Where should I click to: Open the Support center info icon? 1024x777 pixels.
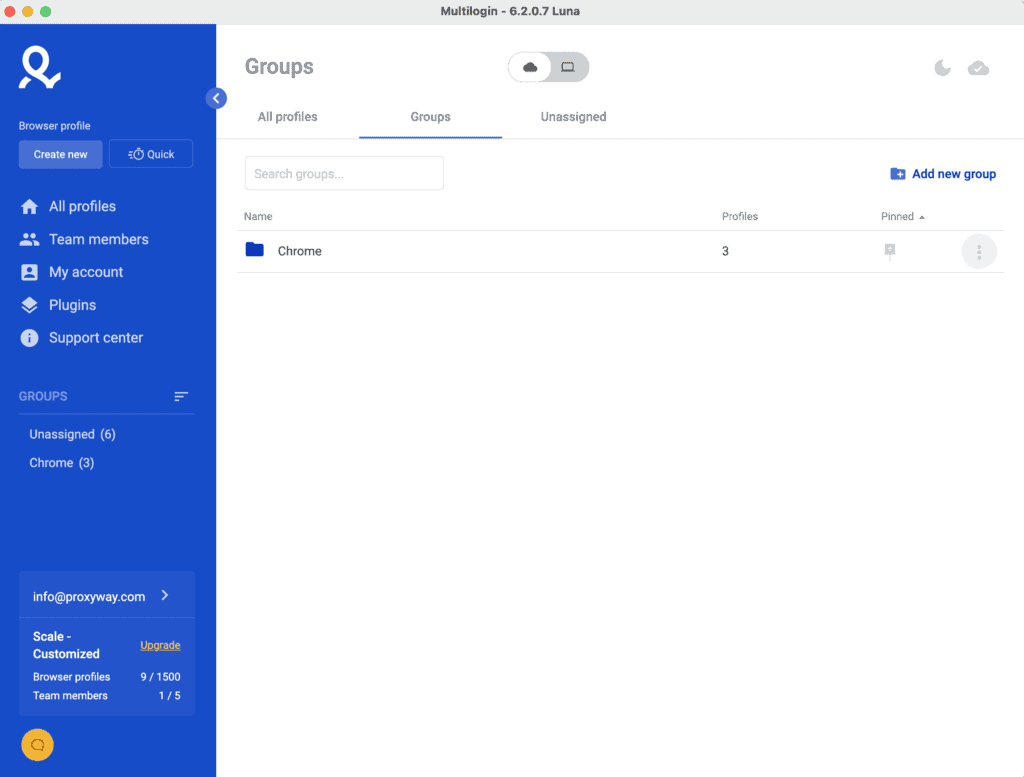(27, 337)
